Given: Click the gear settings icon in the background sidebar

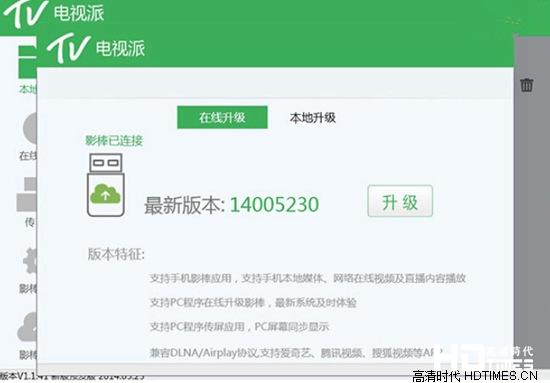Looking at the screenshot, I should pos(29,261).
